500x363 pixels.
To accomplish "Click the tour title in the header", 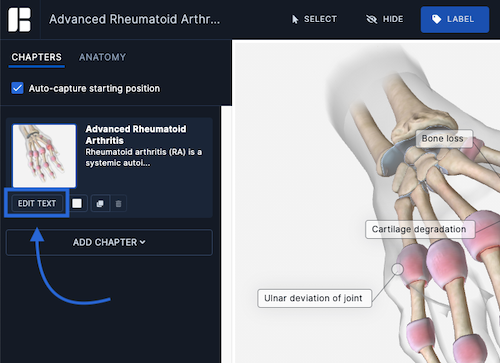I will (x=135, y=19).
